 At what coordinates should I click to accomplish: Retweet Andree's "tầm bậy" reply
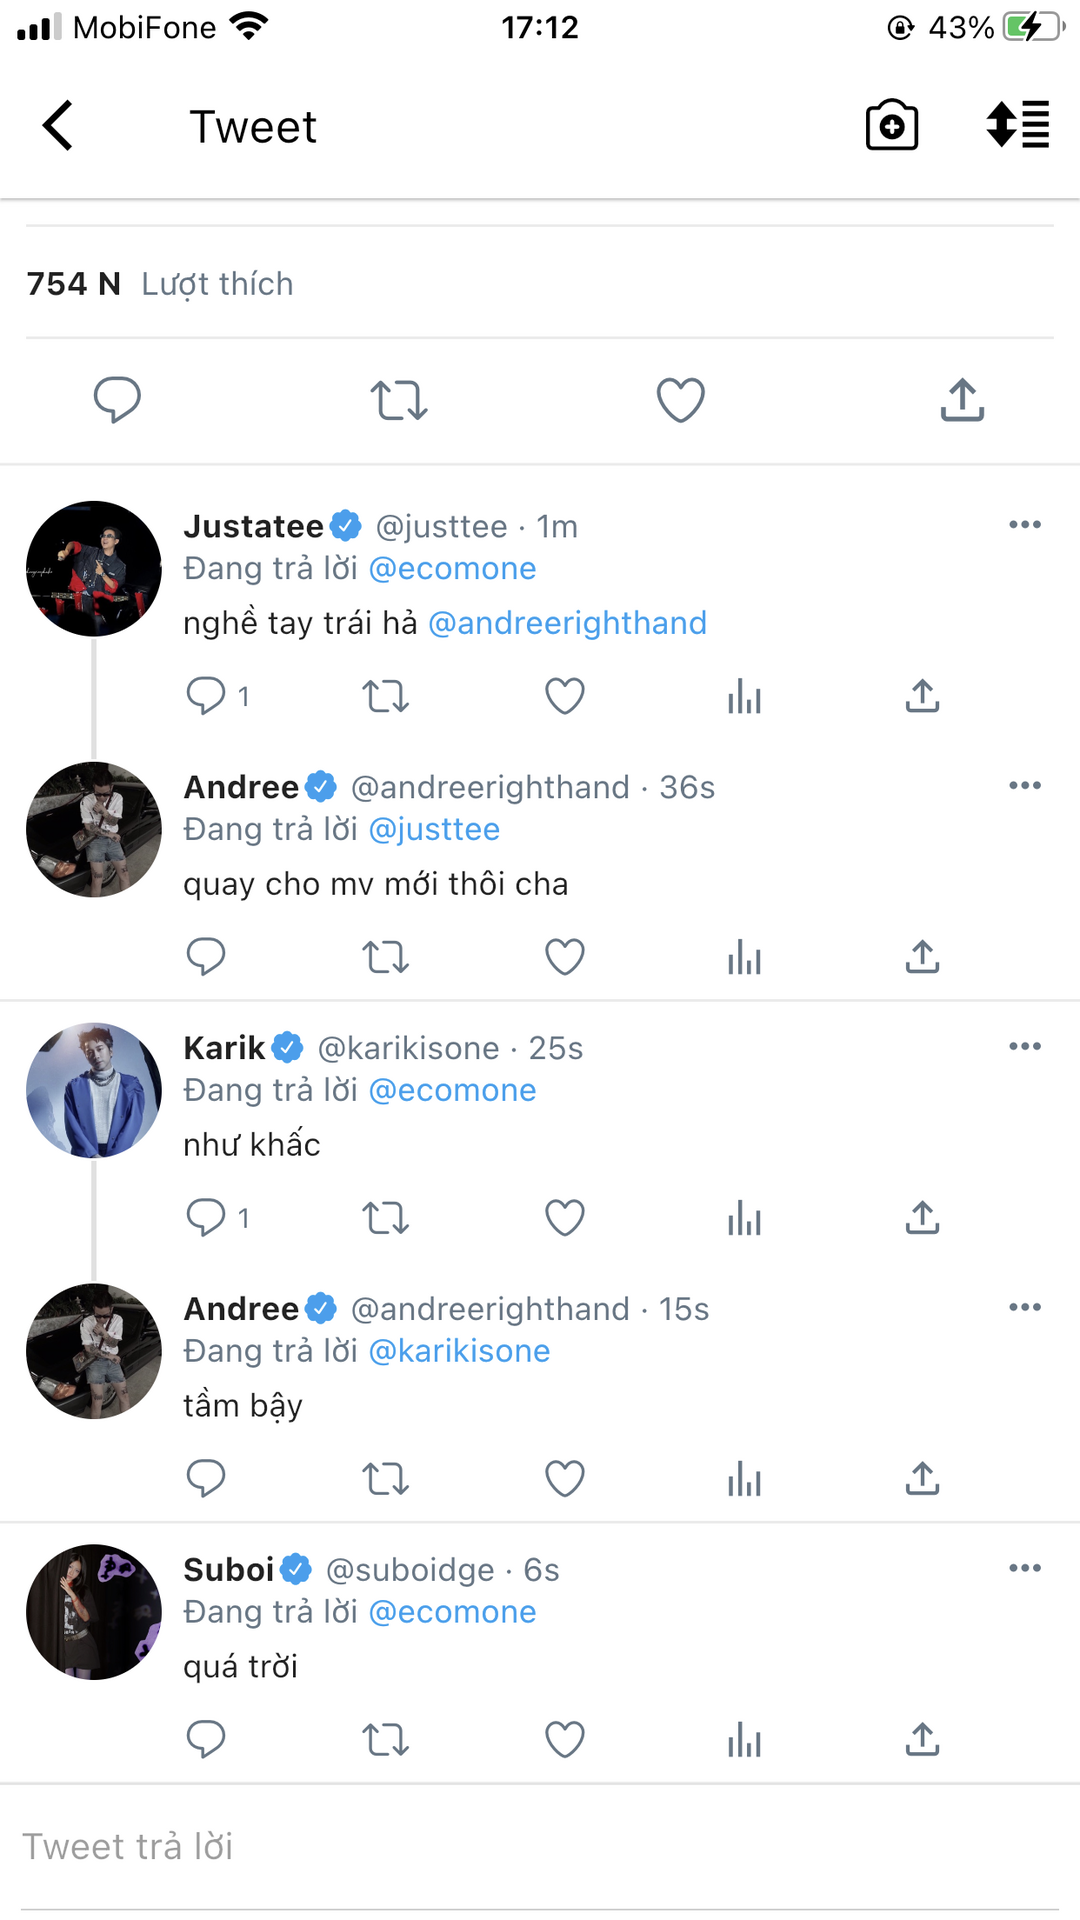coord(386,1479)
